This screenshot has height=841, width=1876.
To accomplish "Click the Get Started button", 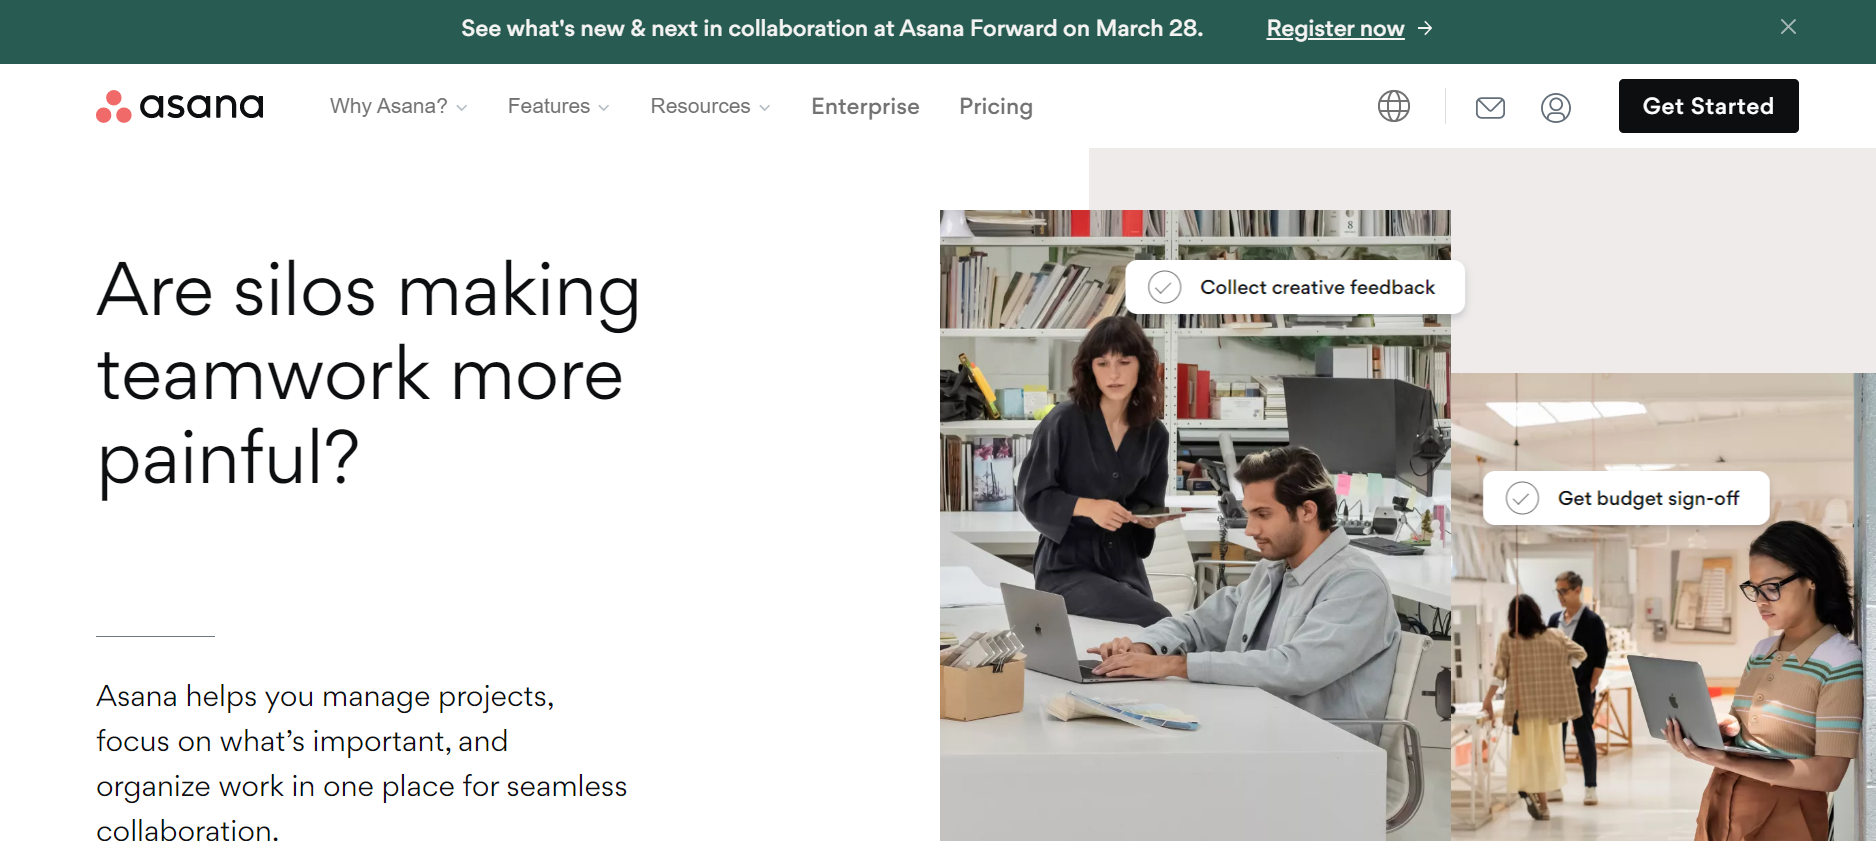I will coord(1708,106).
